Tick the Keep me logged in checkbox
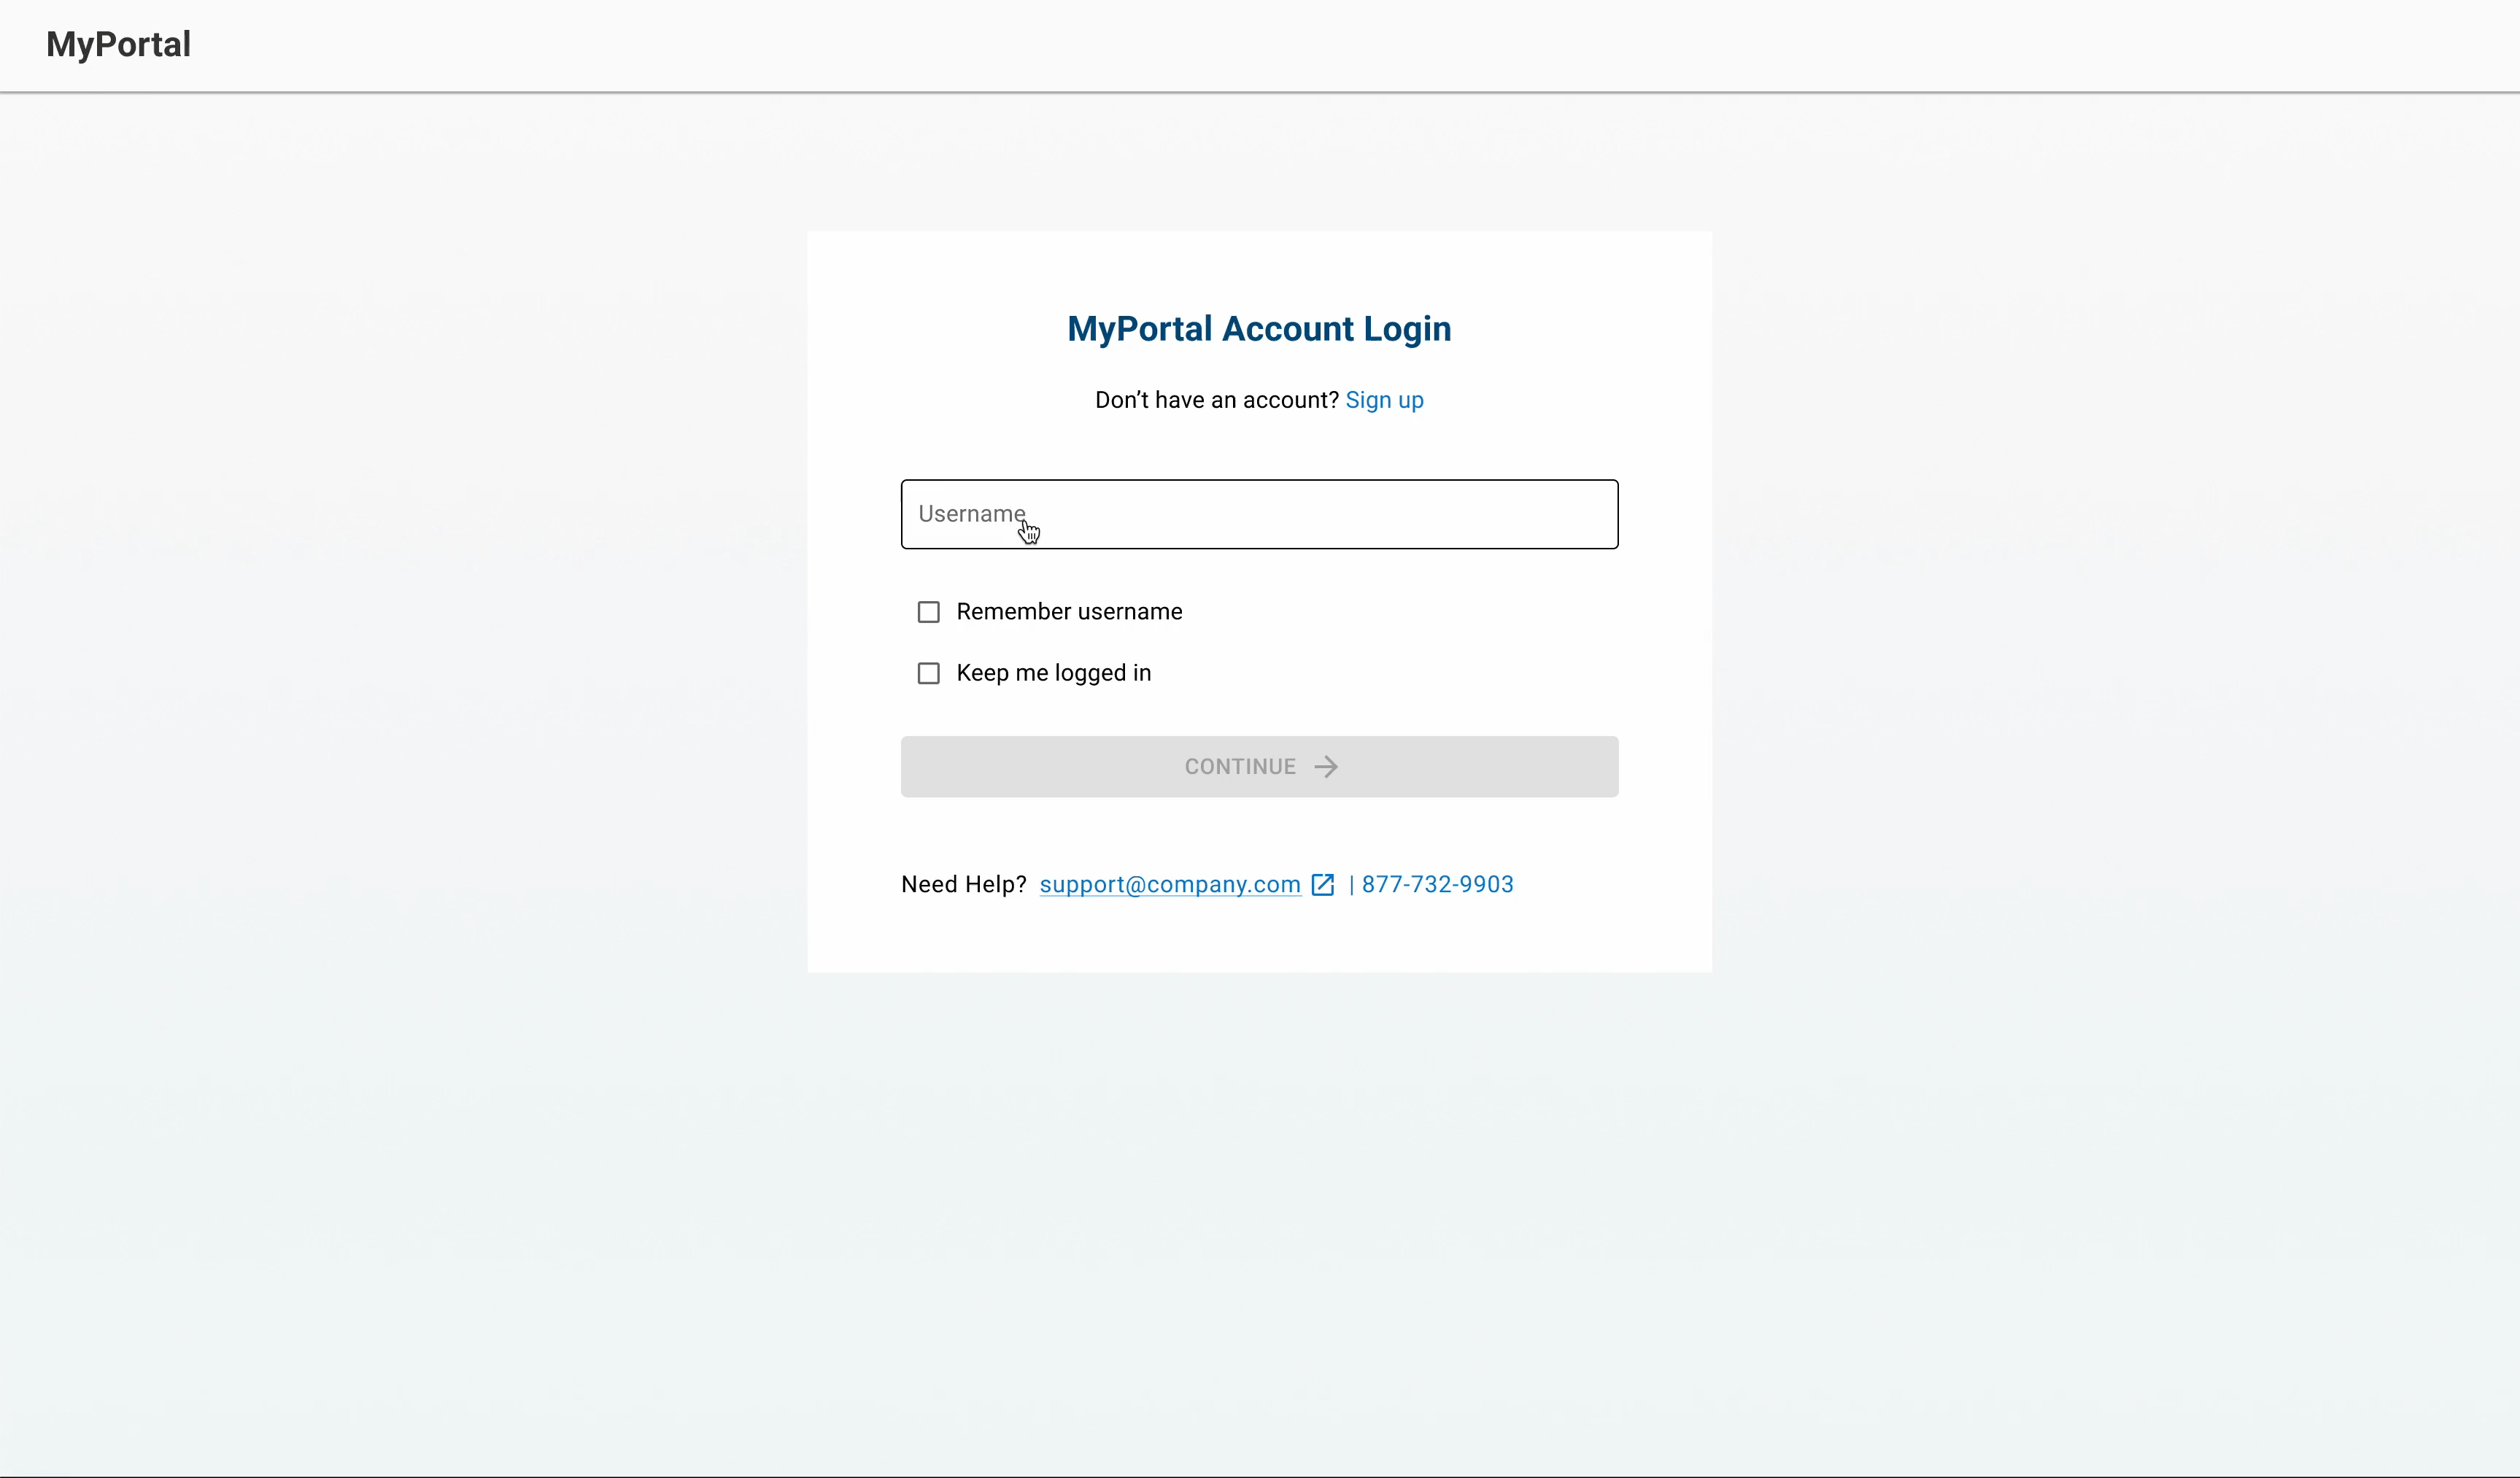2520x1478 pixels. (928, 673)
